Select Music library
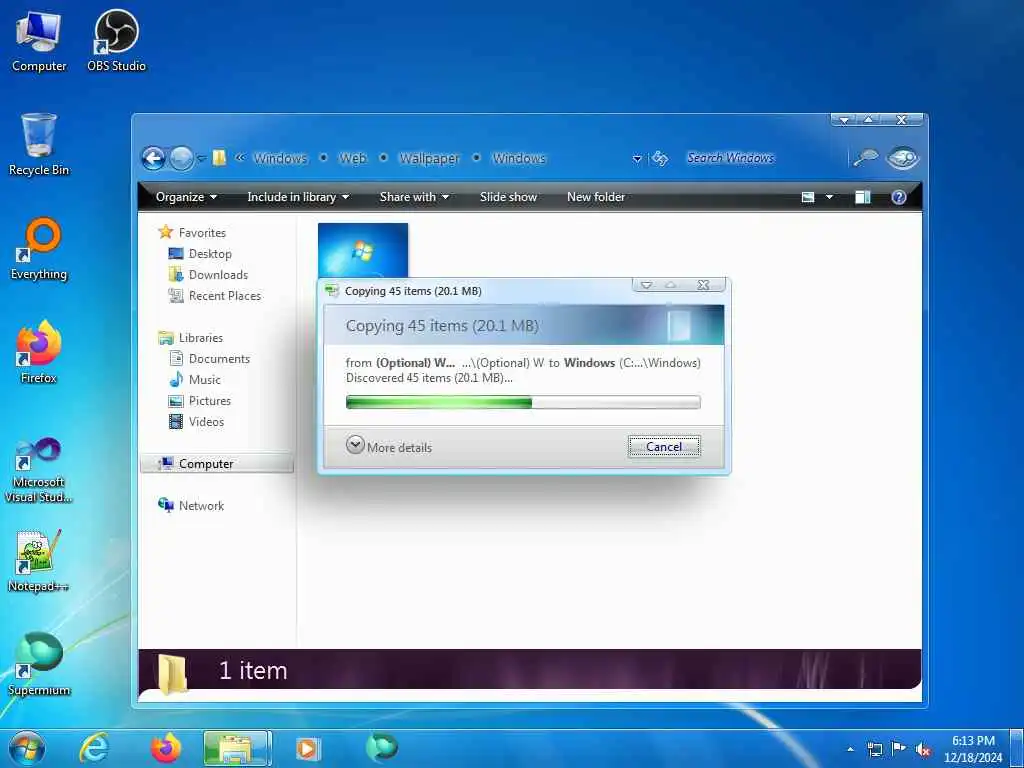 point(195,379)
